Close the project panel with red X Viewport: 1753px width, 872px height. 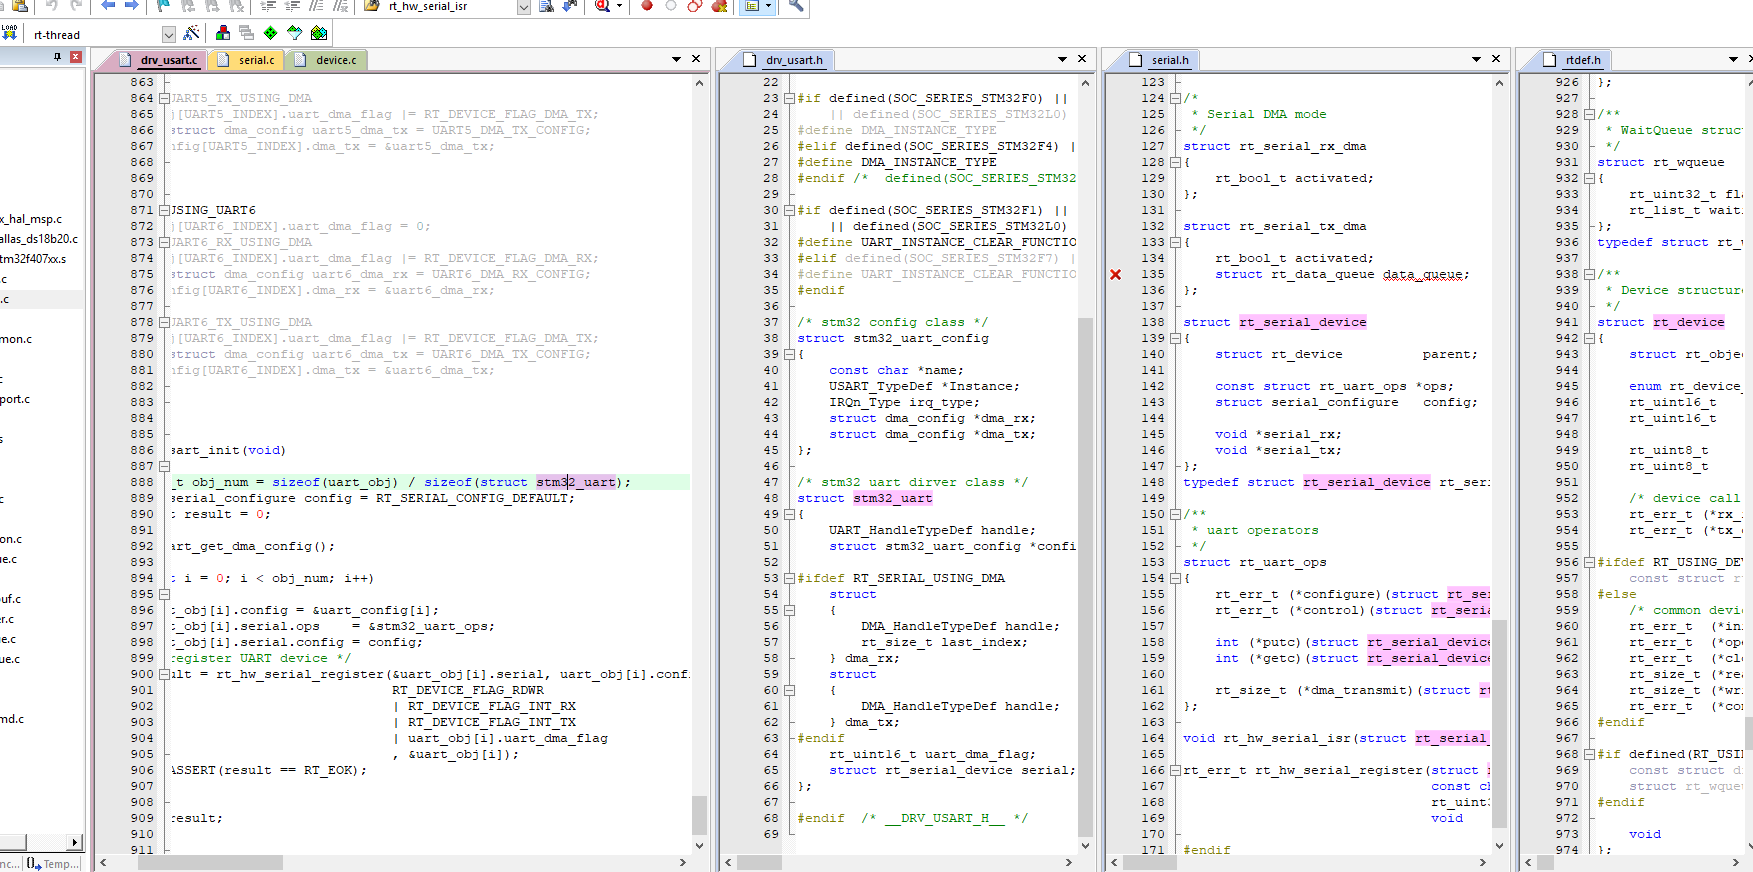tap(75, 57)
